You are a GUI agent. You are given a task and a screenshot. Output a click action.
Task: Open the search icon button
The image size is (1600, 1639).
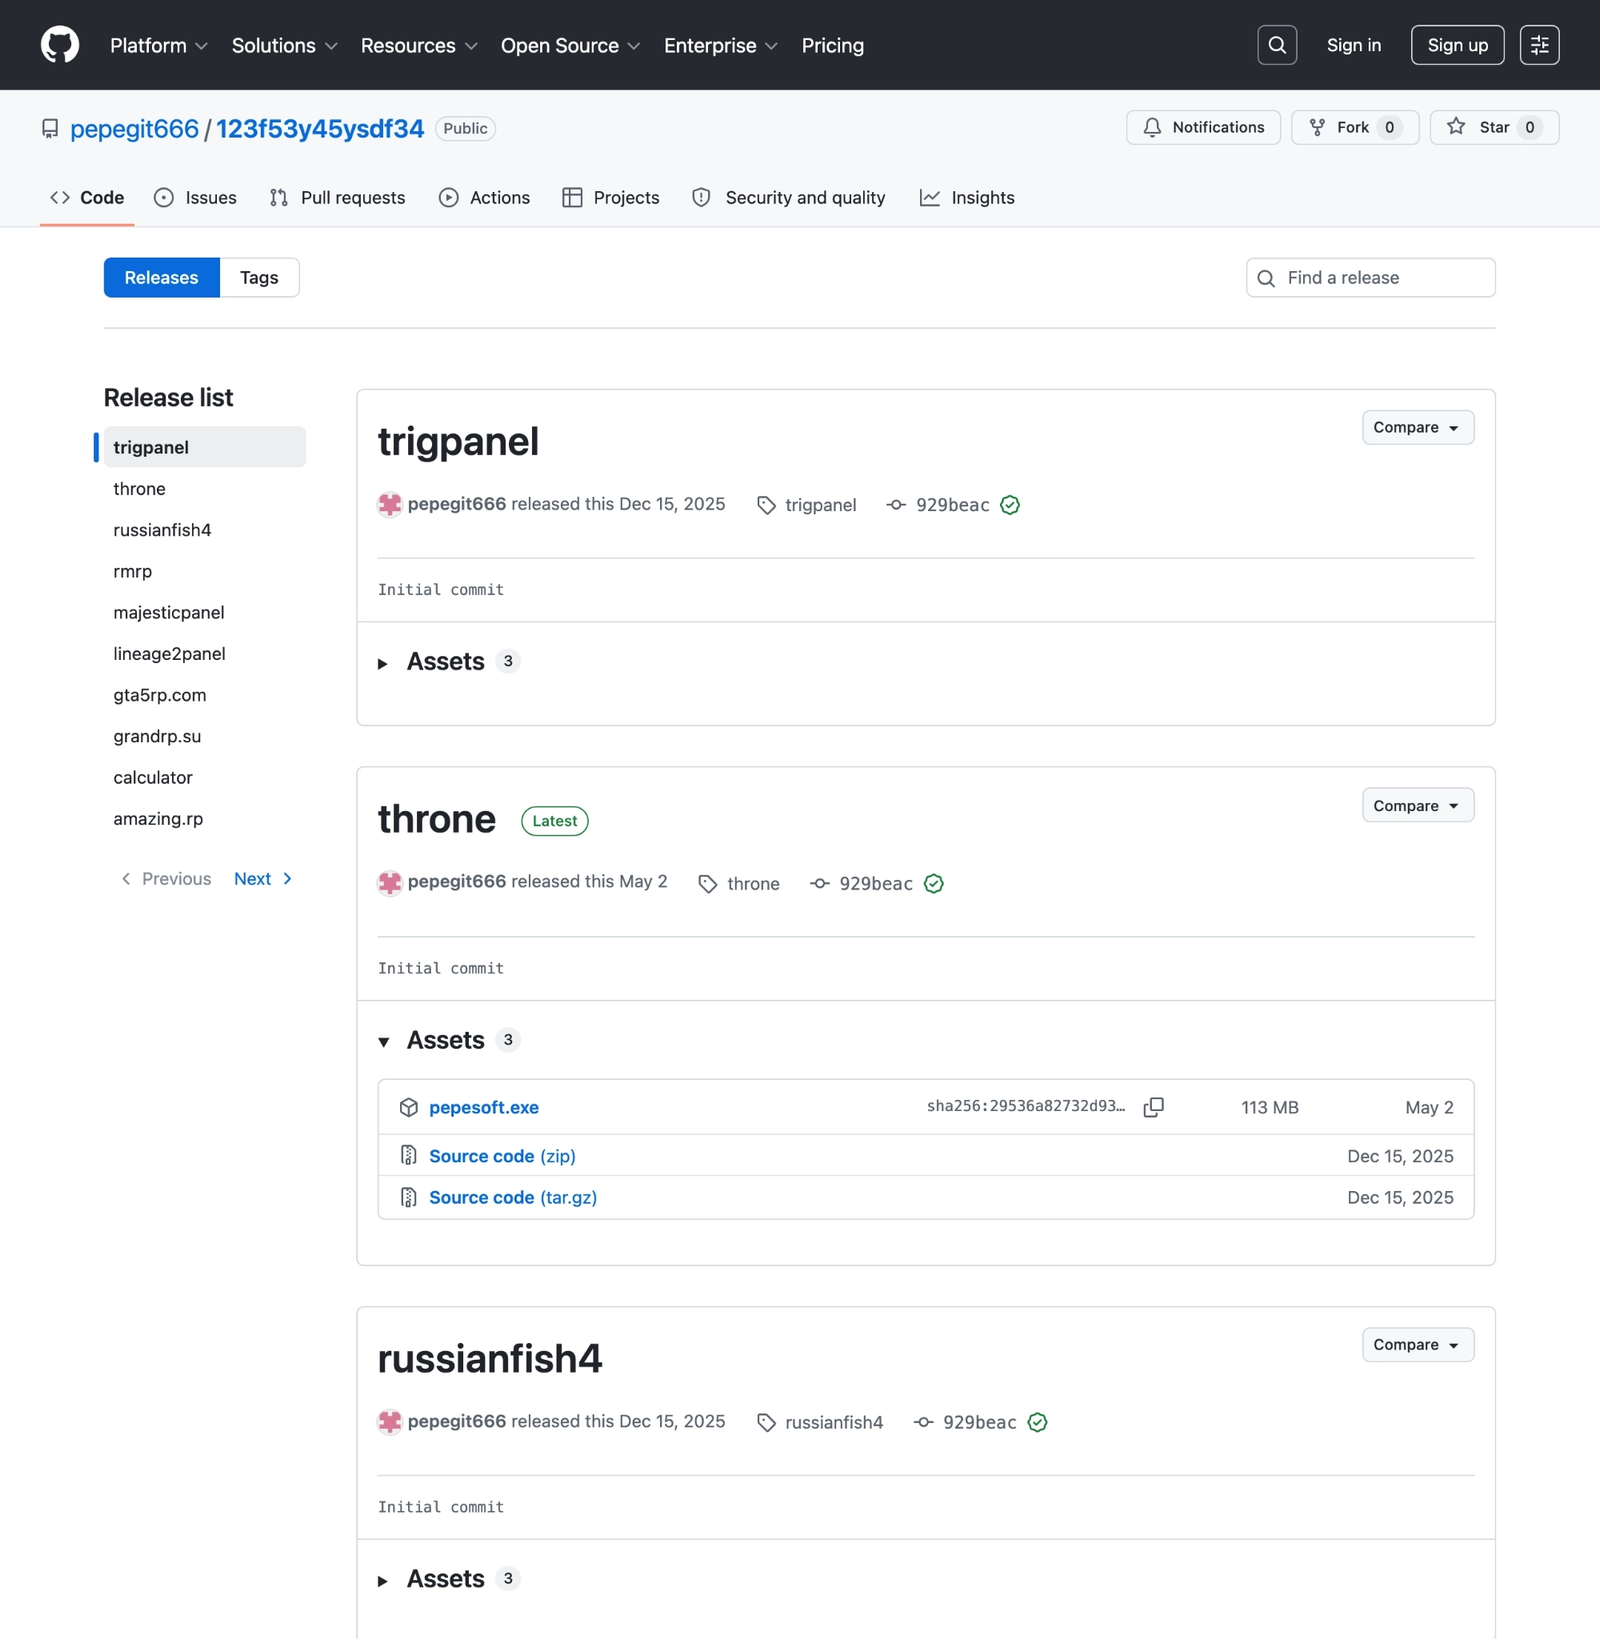pos(1277,45)
